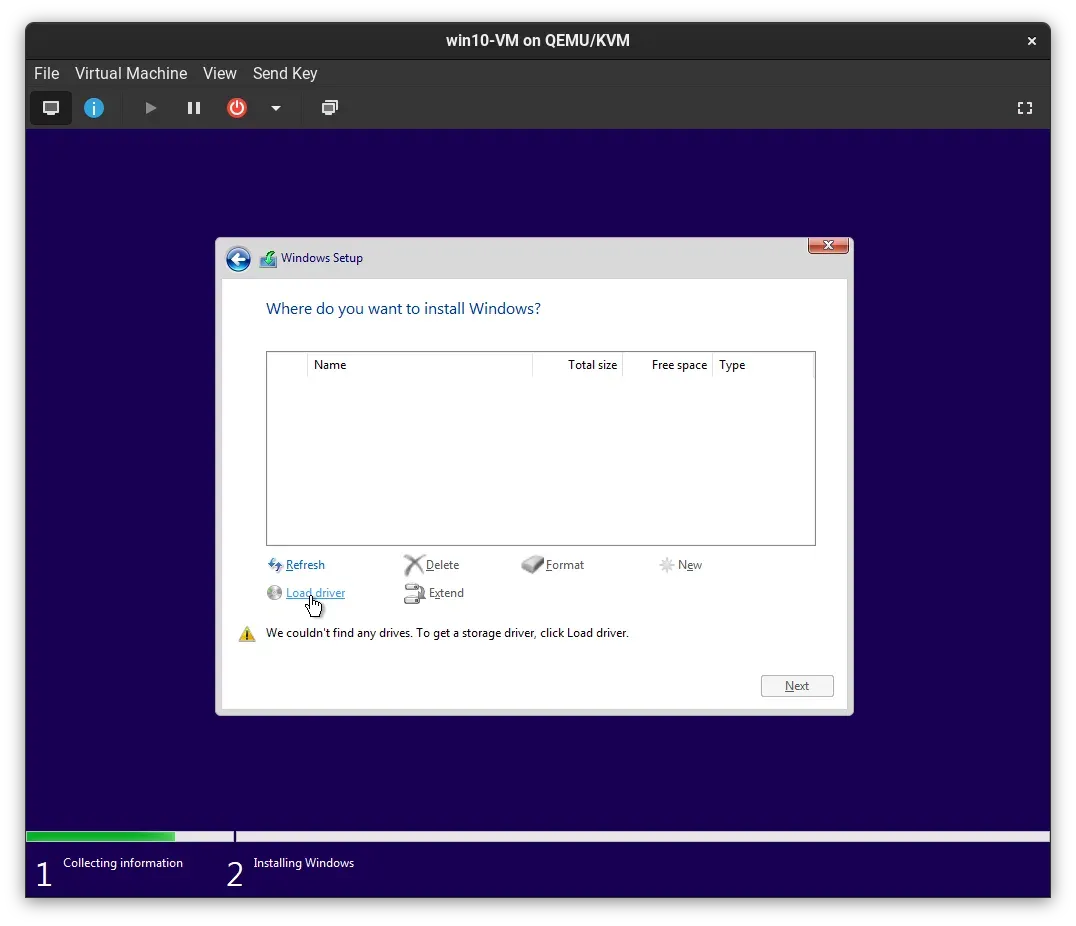Click the Load driver link

[316, 592]
